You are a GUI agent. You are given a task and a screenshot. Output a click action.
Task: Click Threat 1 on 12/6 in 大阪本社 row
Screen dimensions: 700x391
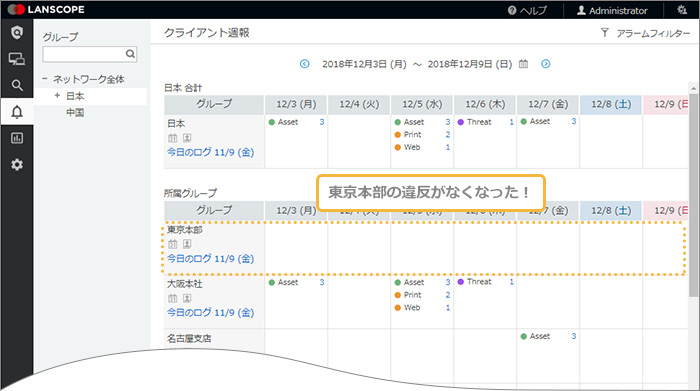pos(486,282)
